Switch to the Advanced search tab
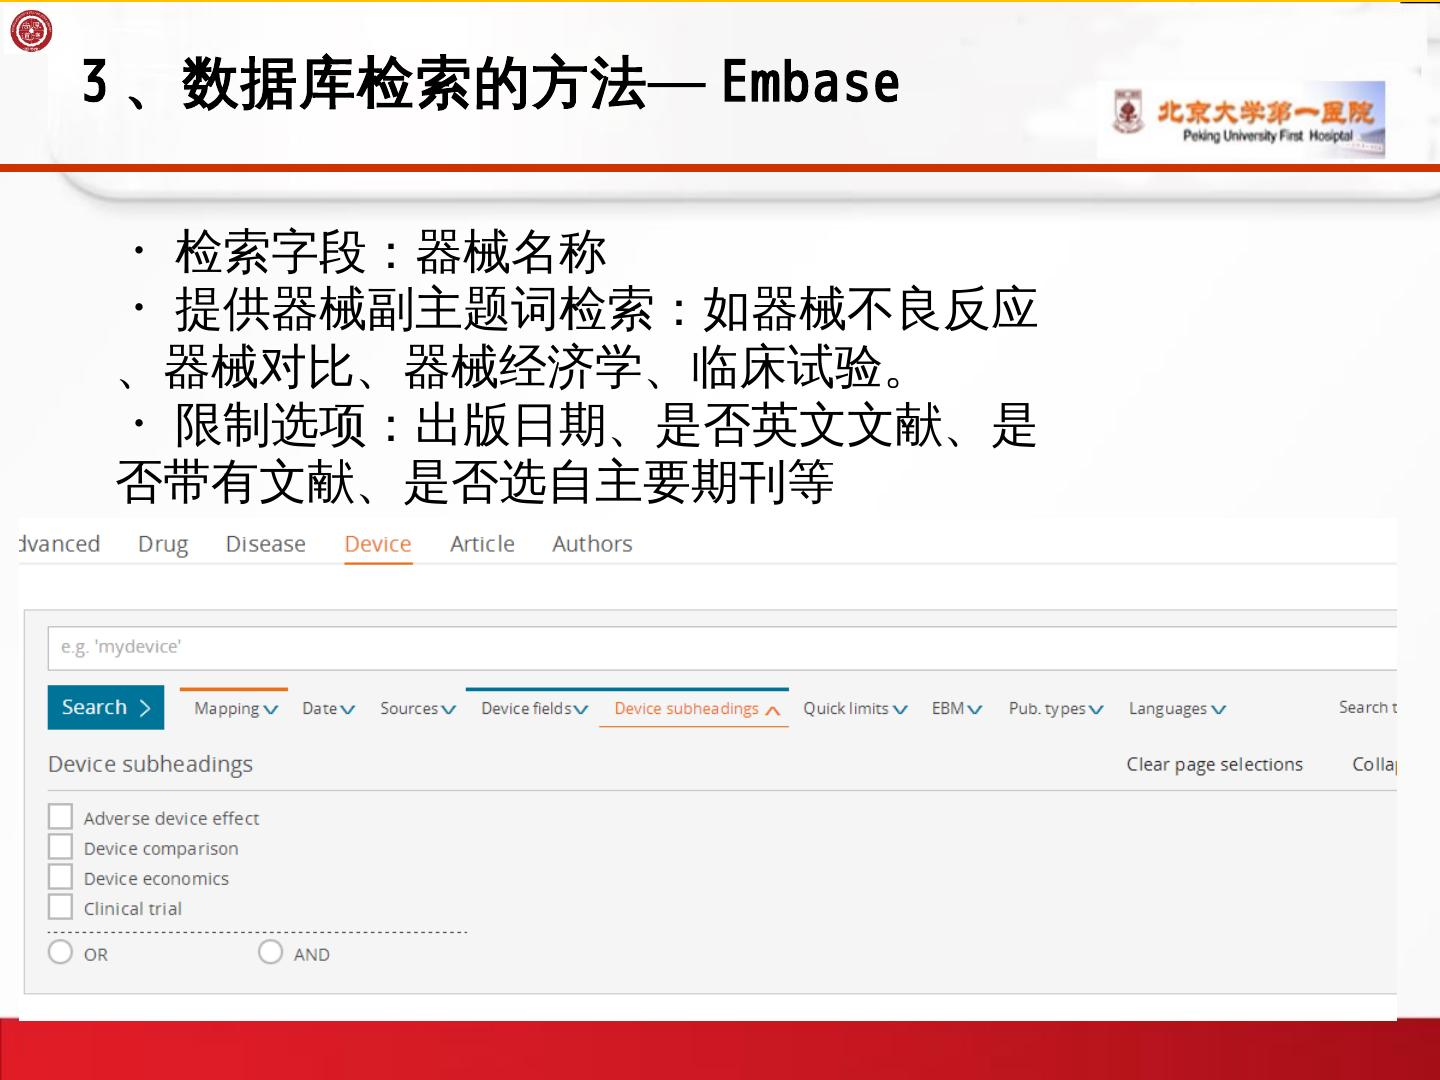Image resolution: width=1440 pixels, height=1080 pixels. point(60,544)
